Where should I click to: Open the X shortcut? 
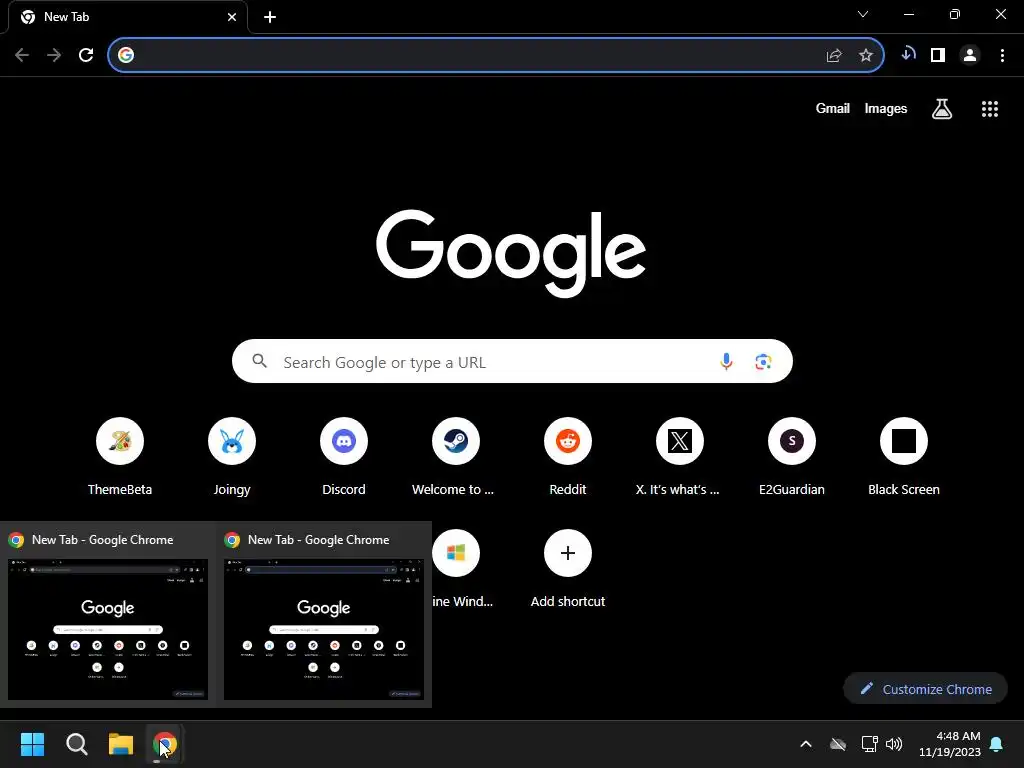[x=680, y=457]
